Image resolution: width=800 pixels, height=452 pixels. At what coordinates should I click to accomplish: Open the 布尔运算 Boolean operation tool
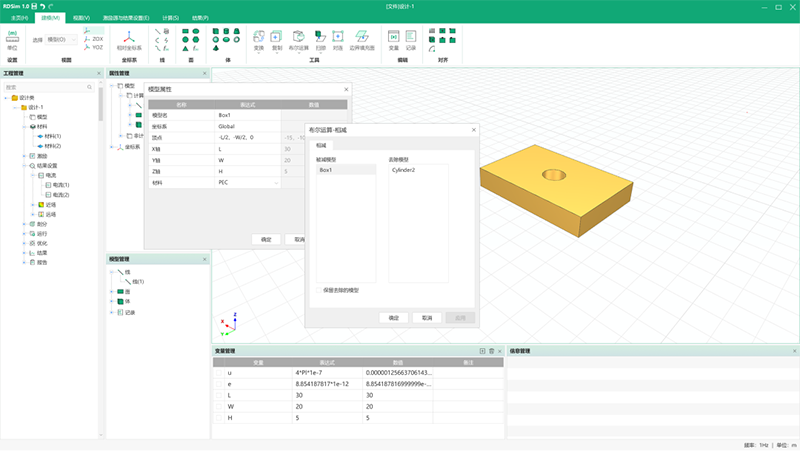tap(298, 38)
